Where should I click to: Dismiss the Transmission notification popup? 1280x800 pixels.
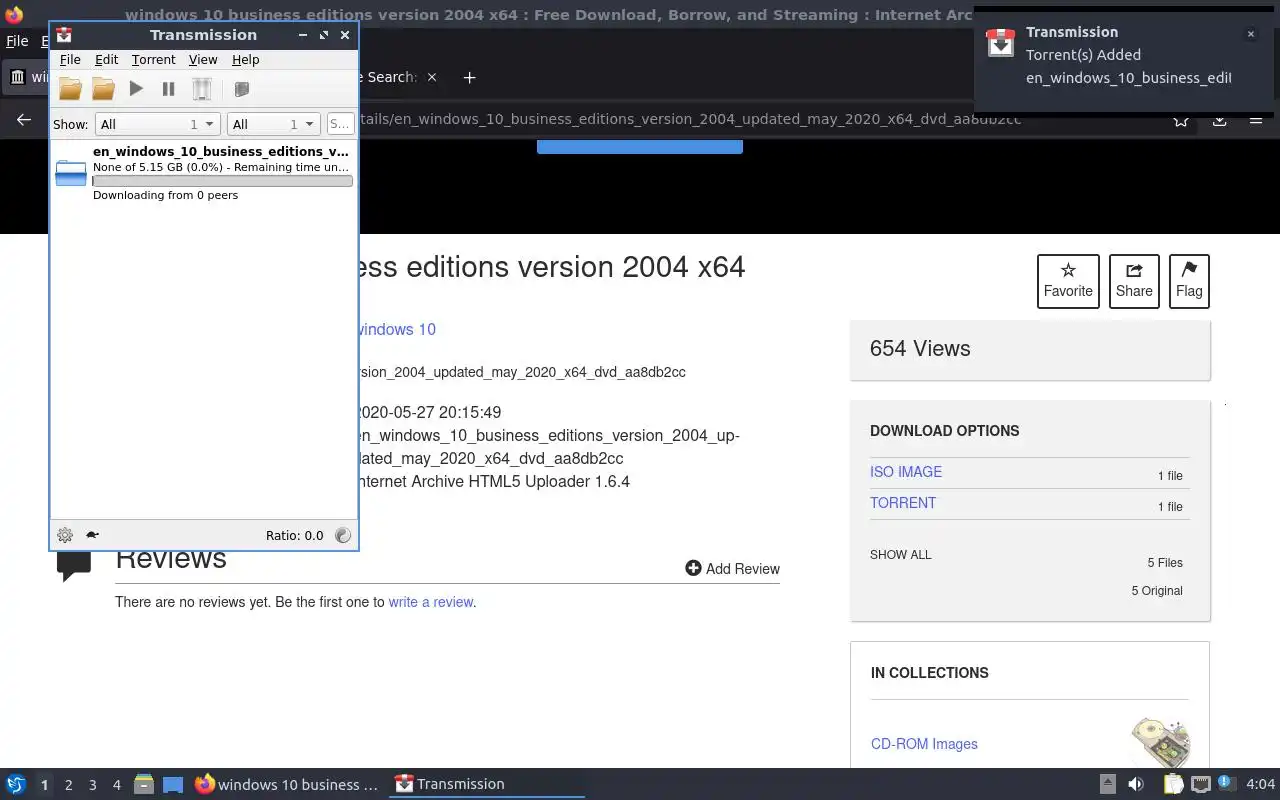(1250, 34)
